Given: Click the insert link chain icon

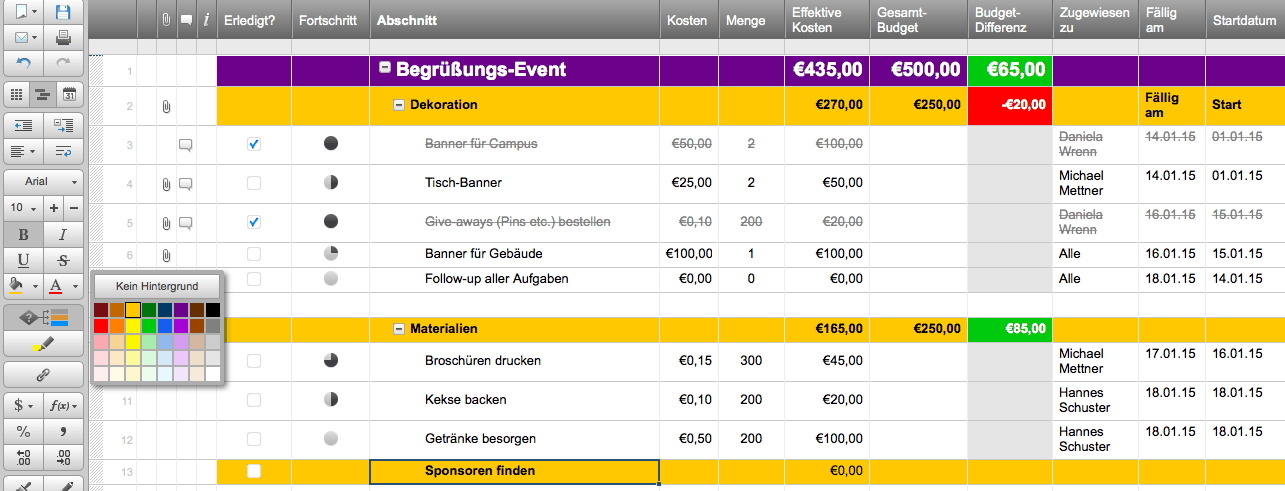Looking at the screenshot, I should pos(43,374).
